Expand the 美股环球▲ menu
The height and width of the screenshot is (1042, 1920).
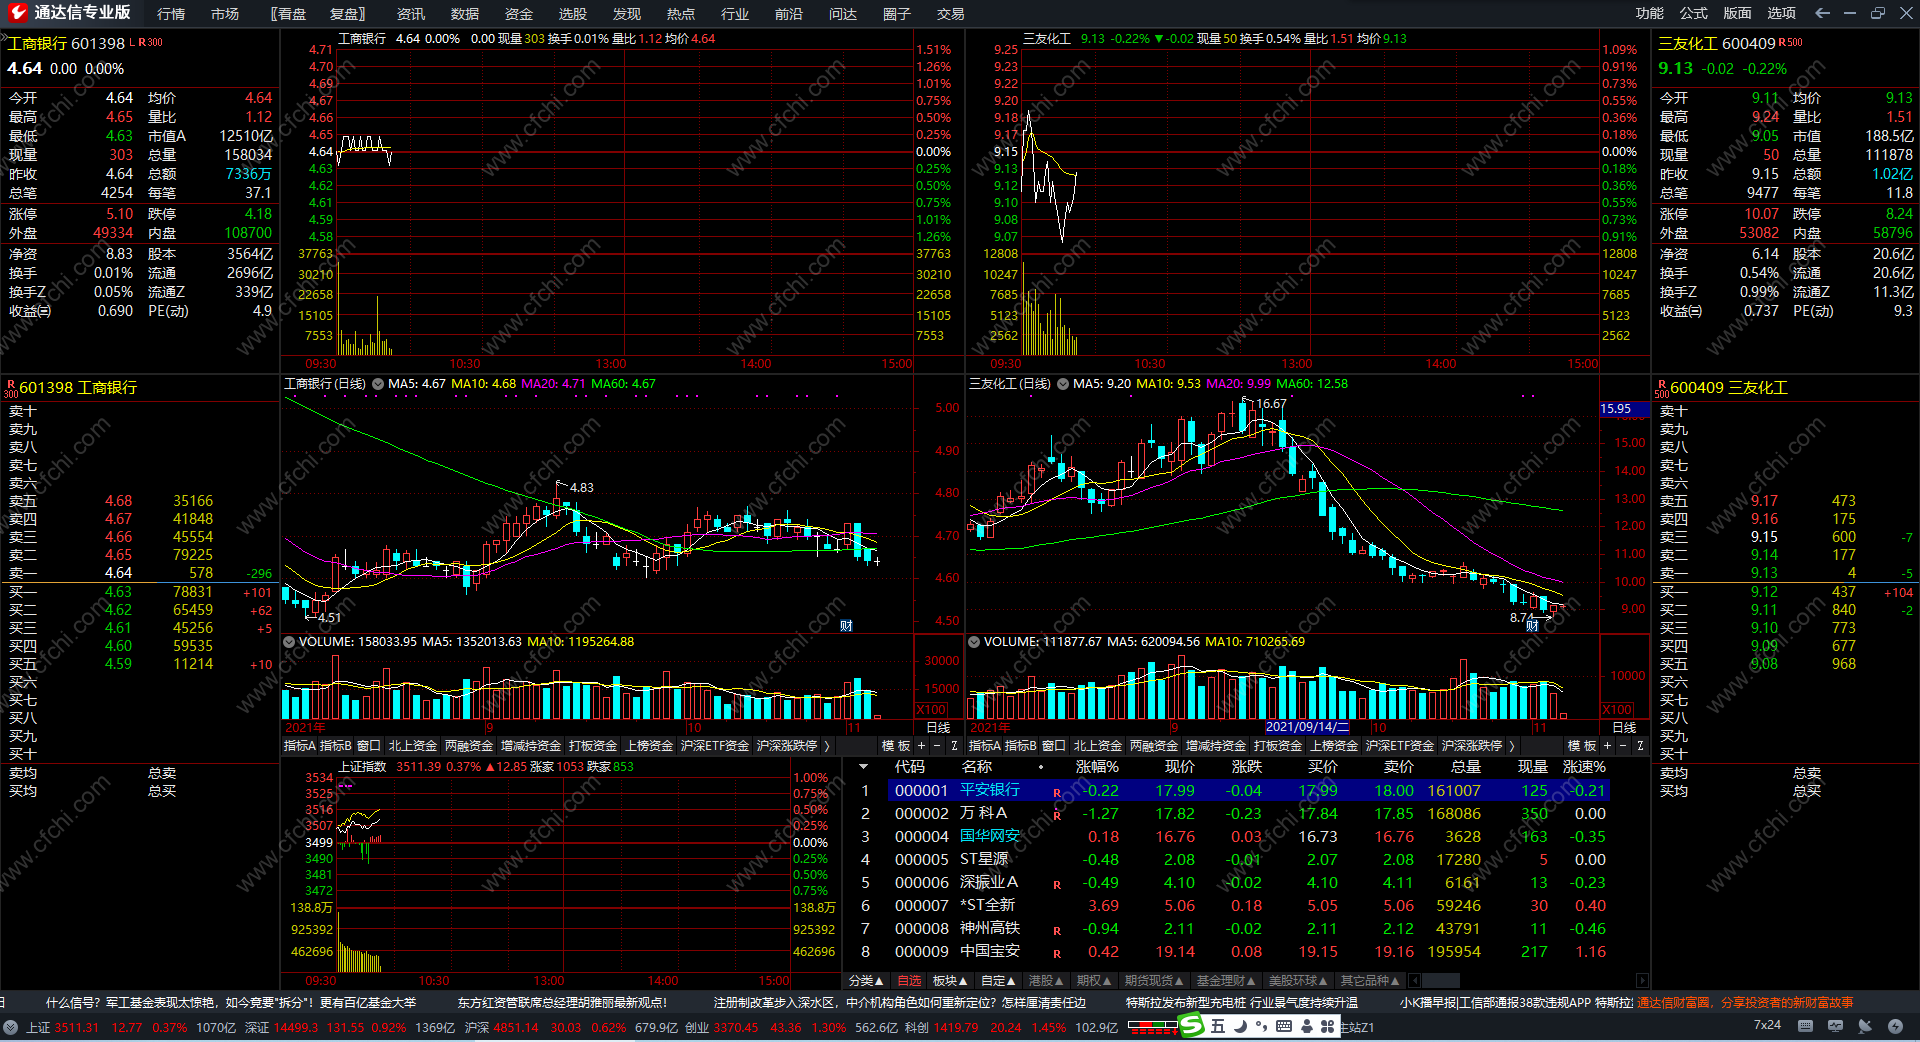pos(1298,981)
